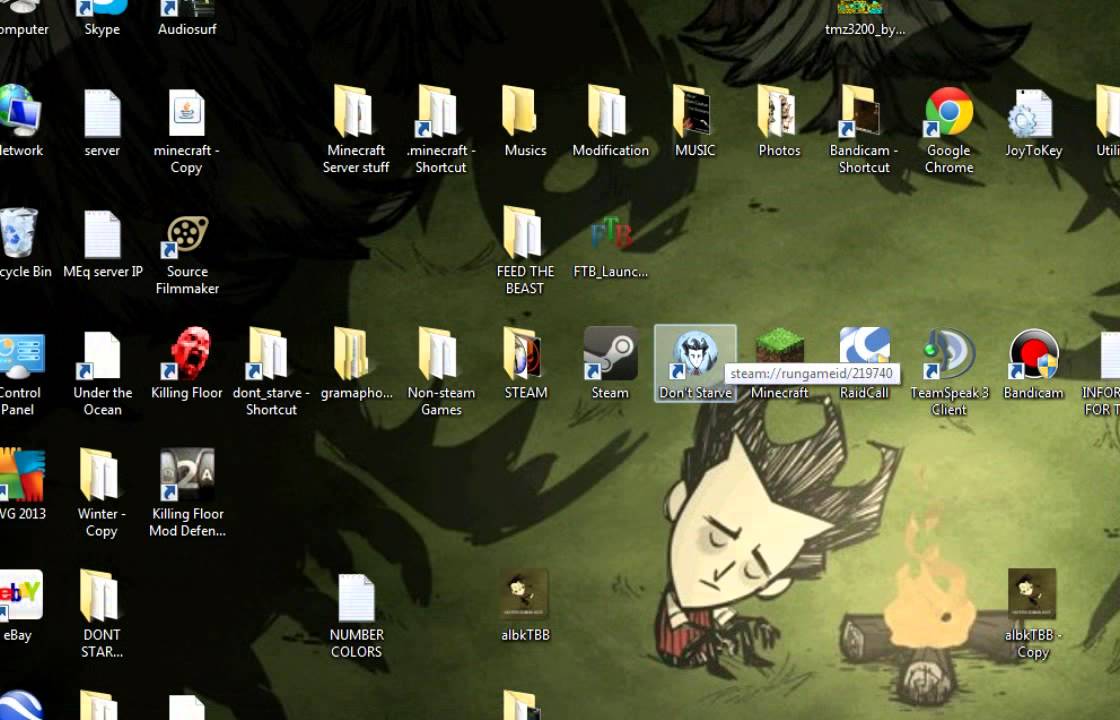This screenshot has height=720, width=1120.
Task: Select the 'Under the Ocean' shortcut
Action: click(x=102, y=374)
